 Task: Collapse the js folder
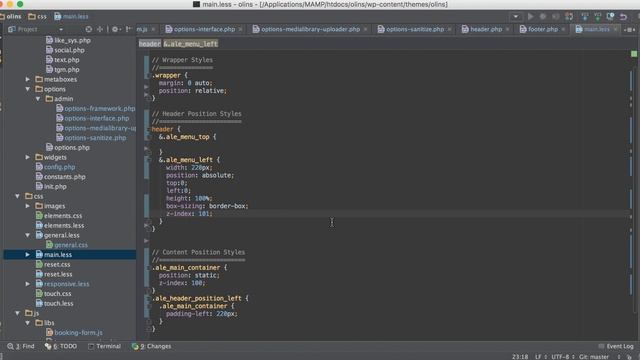point(18,313)
